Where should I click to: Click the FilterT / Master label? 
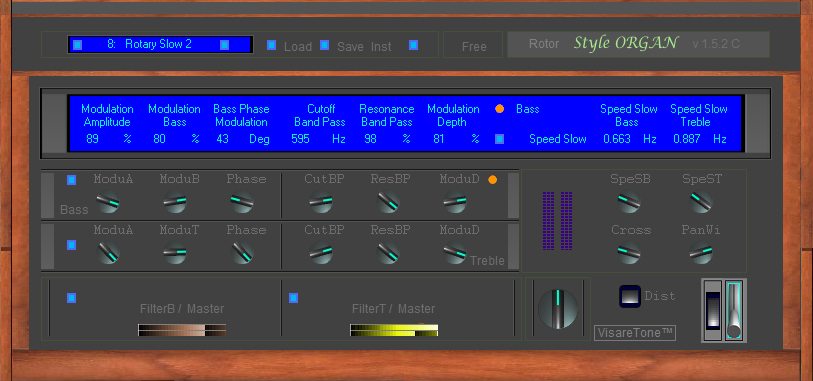click(x=394, y=309)
